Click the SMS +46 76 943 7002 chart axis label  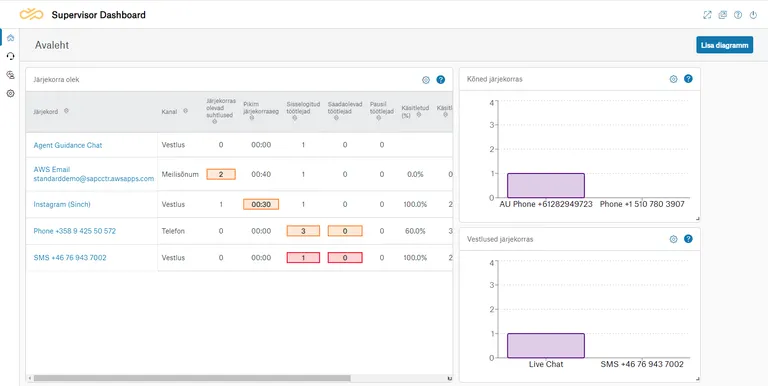(642, 364)
